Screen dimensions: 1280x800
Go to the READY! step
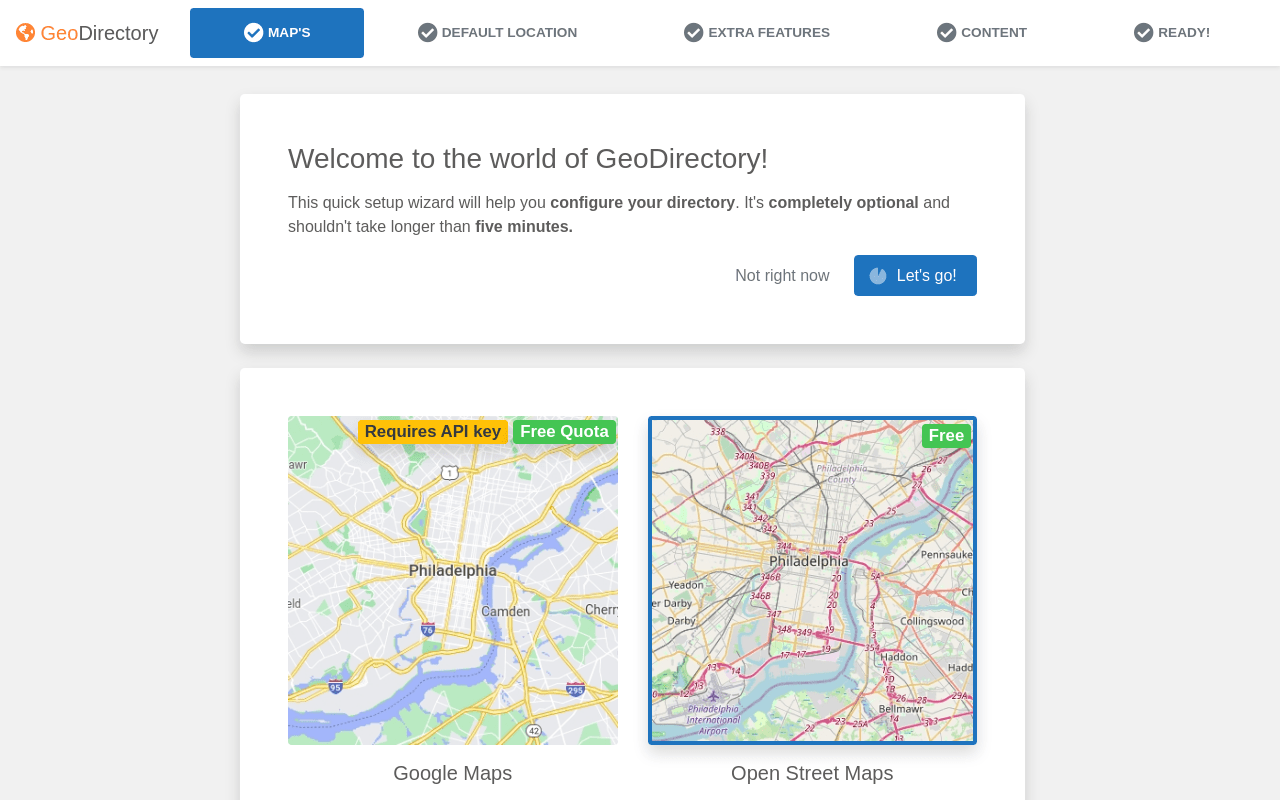[x=1172, y=33]
